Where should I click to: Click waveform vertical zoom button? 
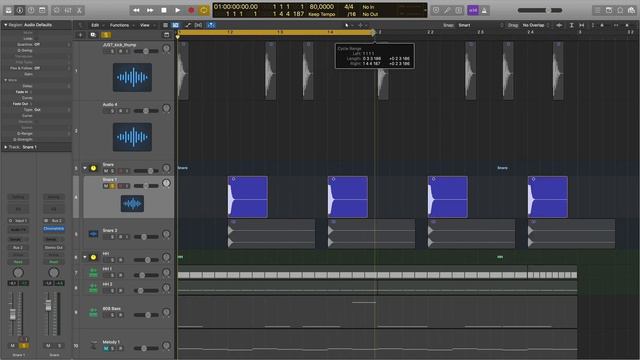point(559,25)
